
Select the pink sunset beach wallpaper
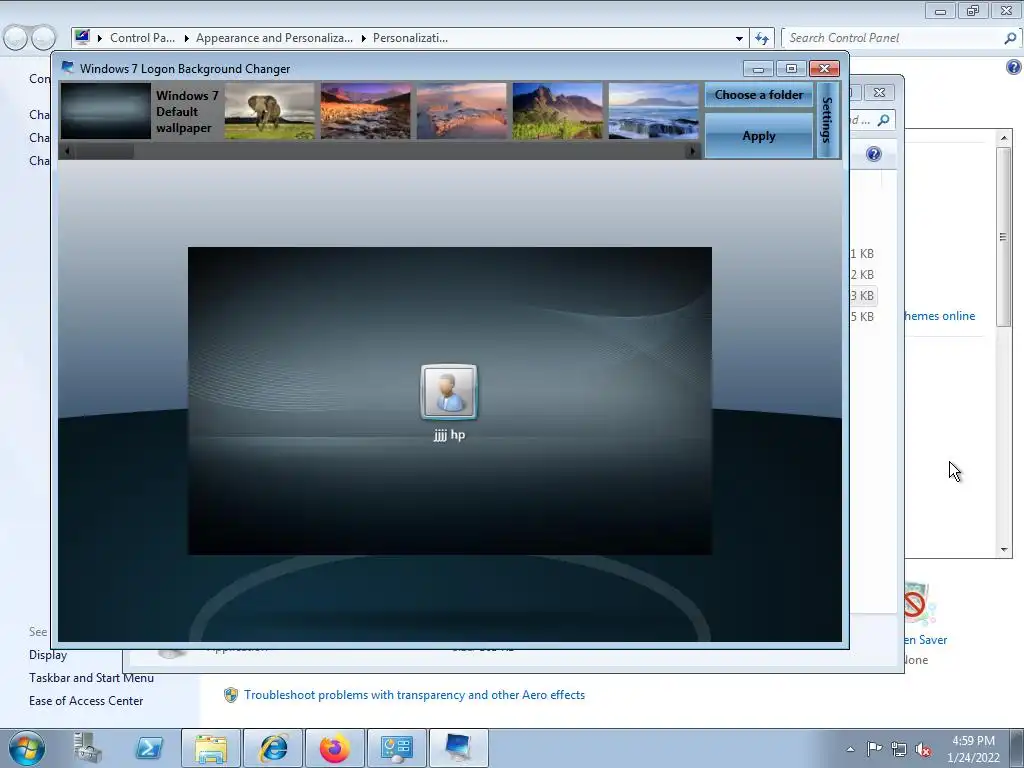462,111
